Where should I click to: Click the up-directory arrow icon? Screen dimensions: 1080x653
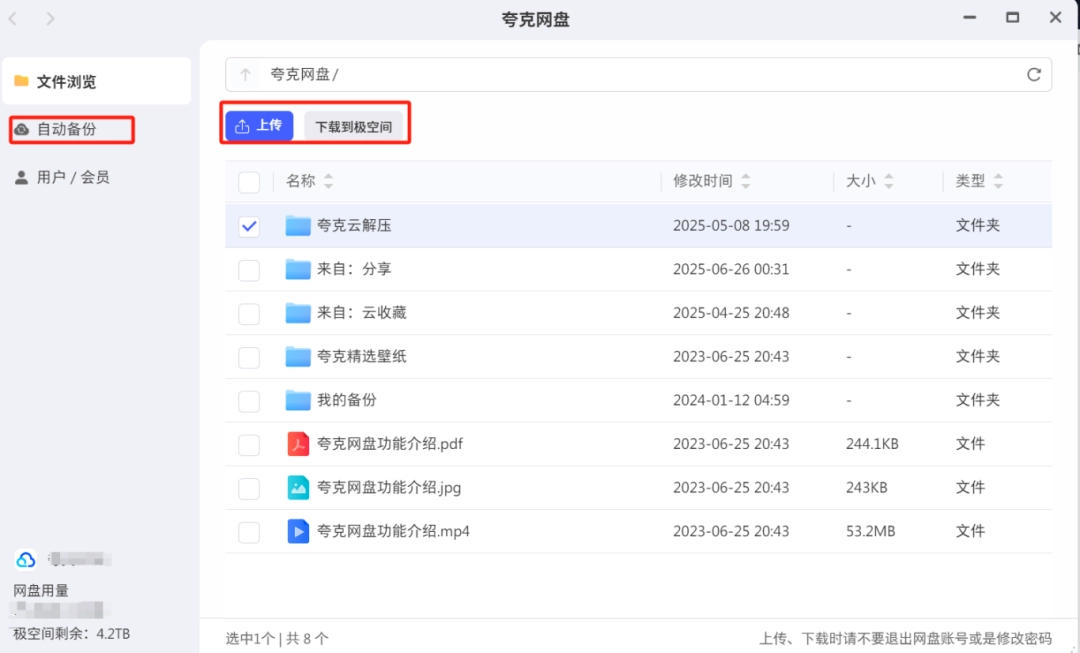tap(246, 75)
